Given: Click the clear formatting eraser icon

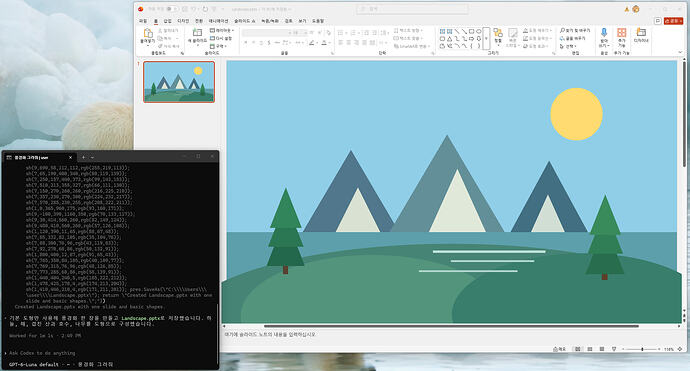Looking at the screenshot, I should [328, 33].
